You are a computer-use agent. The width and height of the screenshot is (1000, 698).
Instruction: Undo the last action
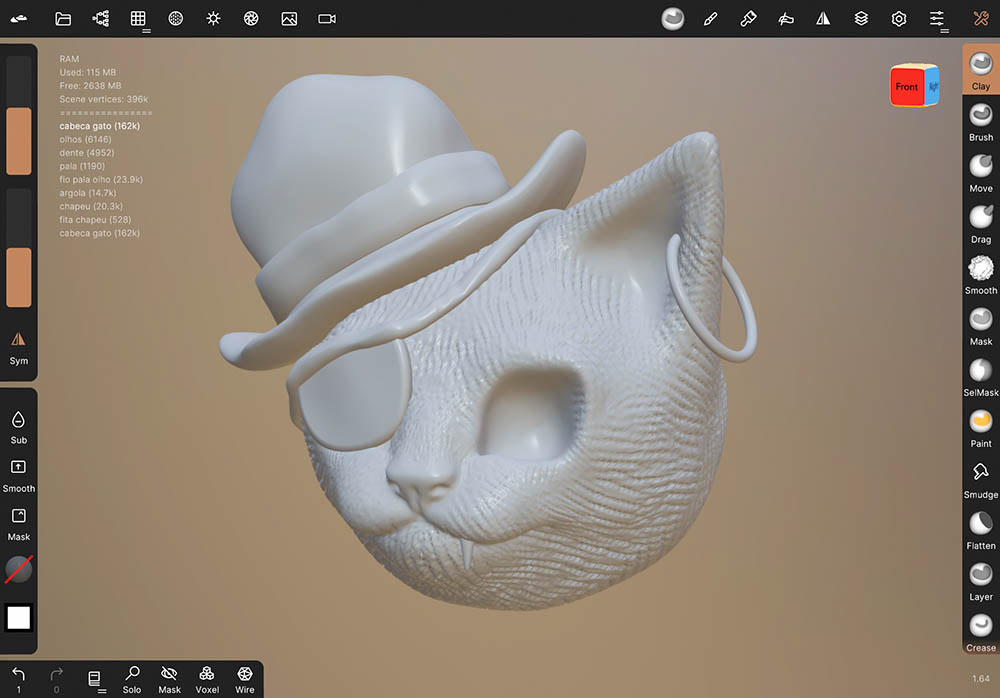pyautogui.click(x=18, y=679)
